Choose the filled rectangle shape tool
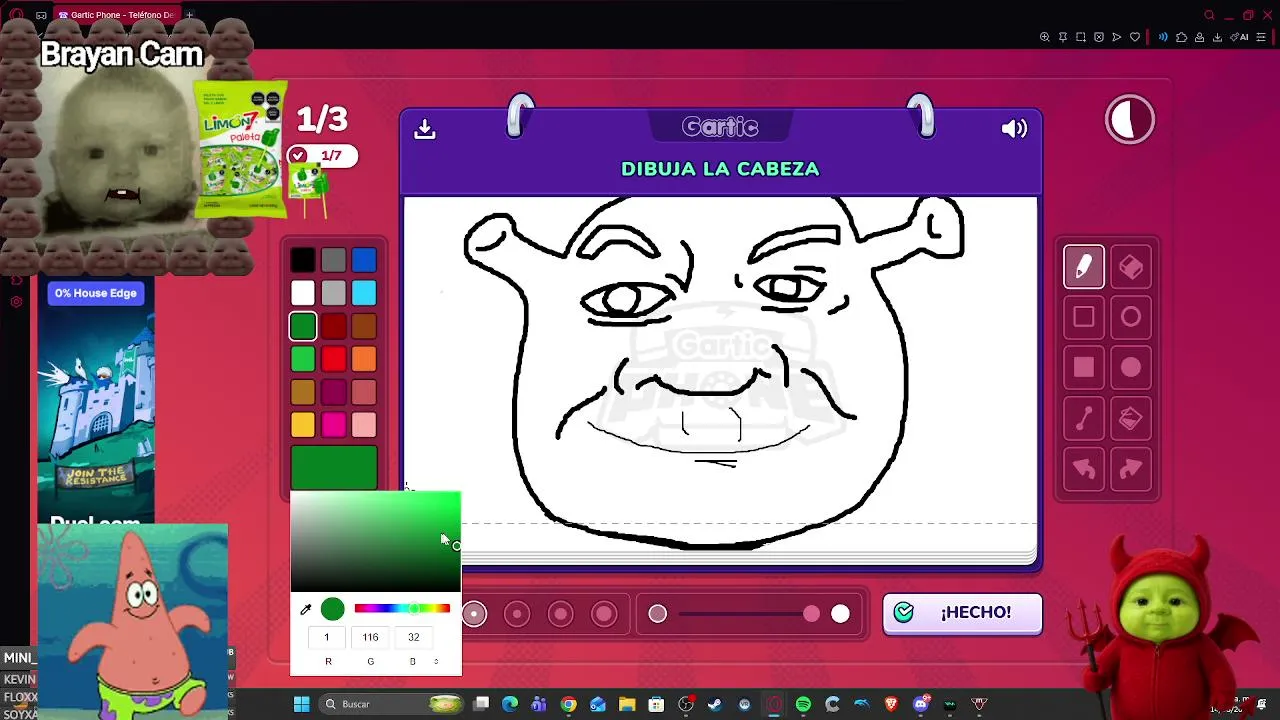Screen dimensions: 1280x720 1084,367
